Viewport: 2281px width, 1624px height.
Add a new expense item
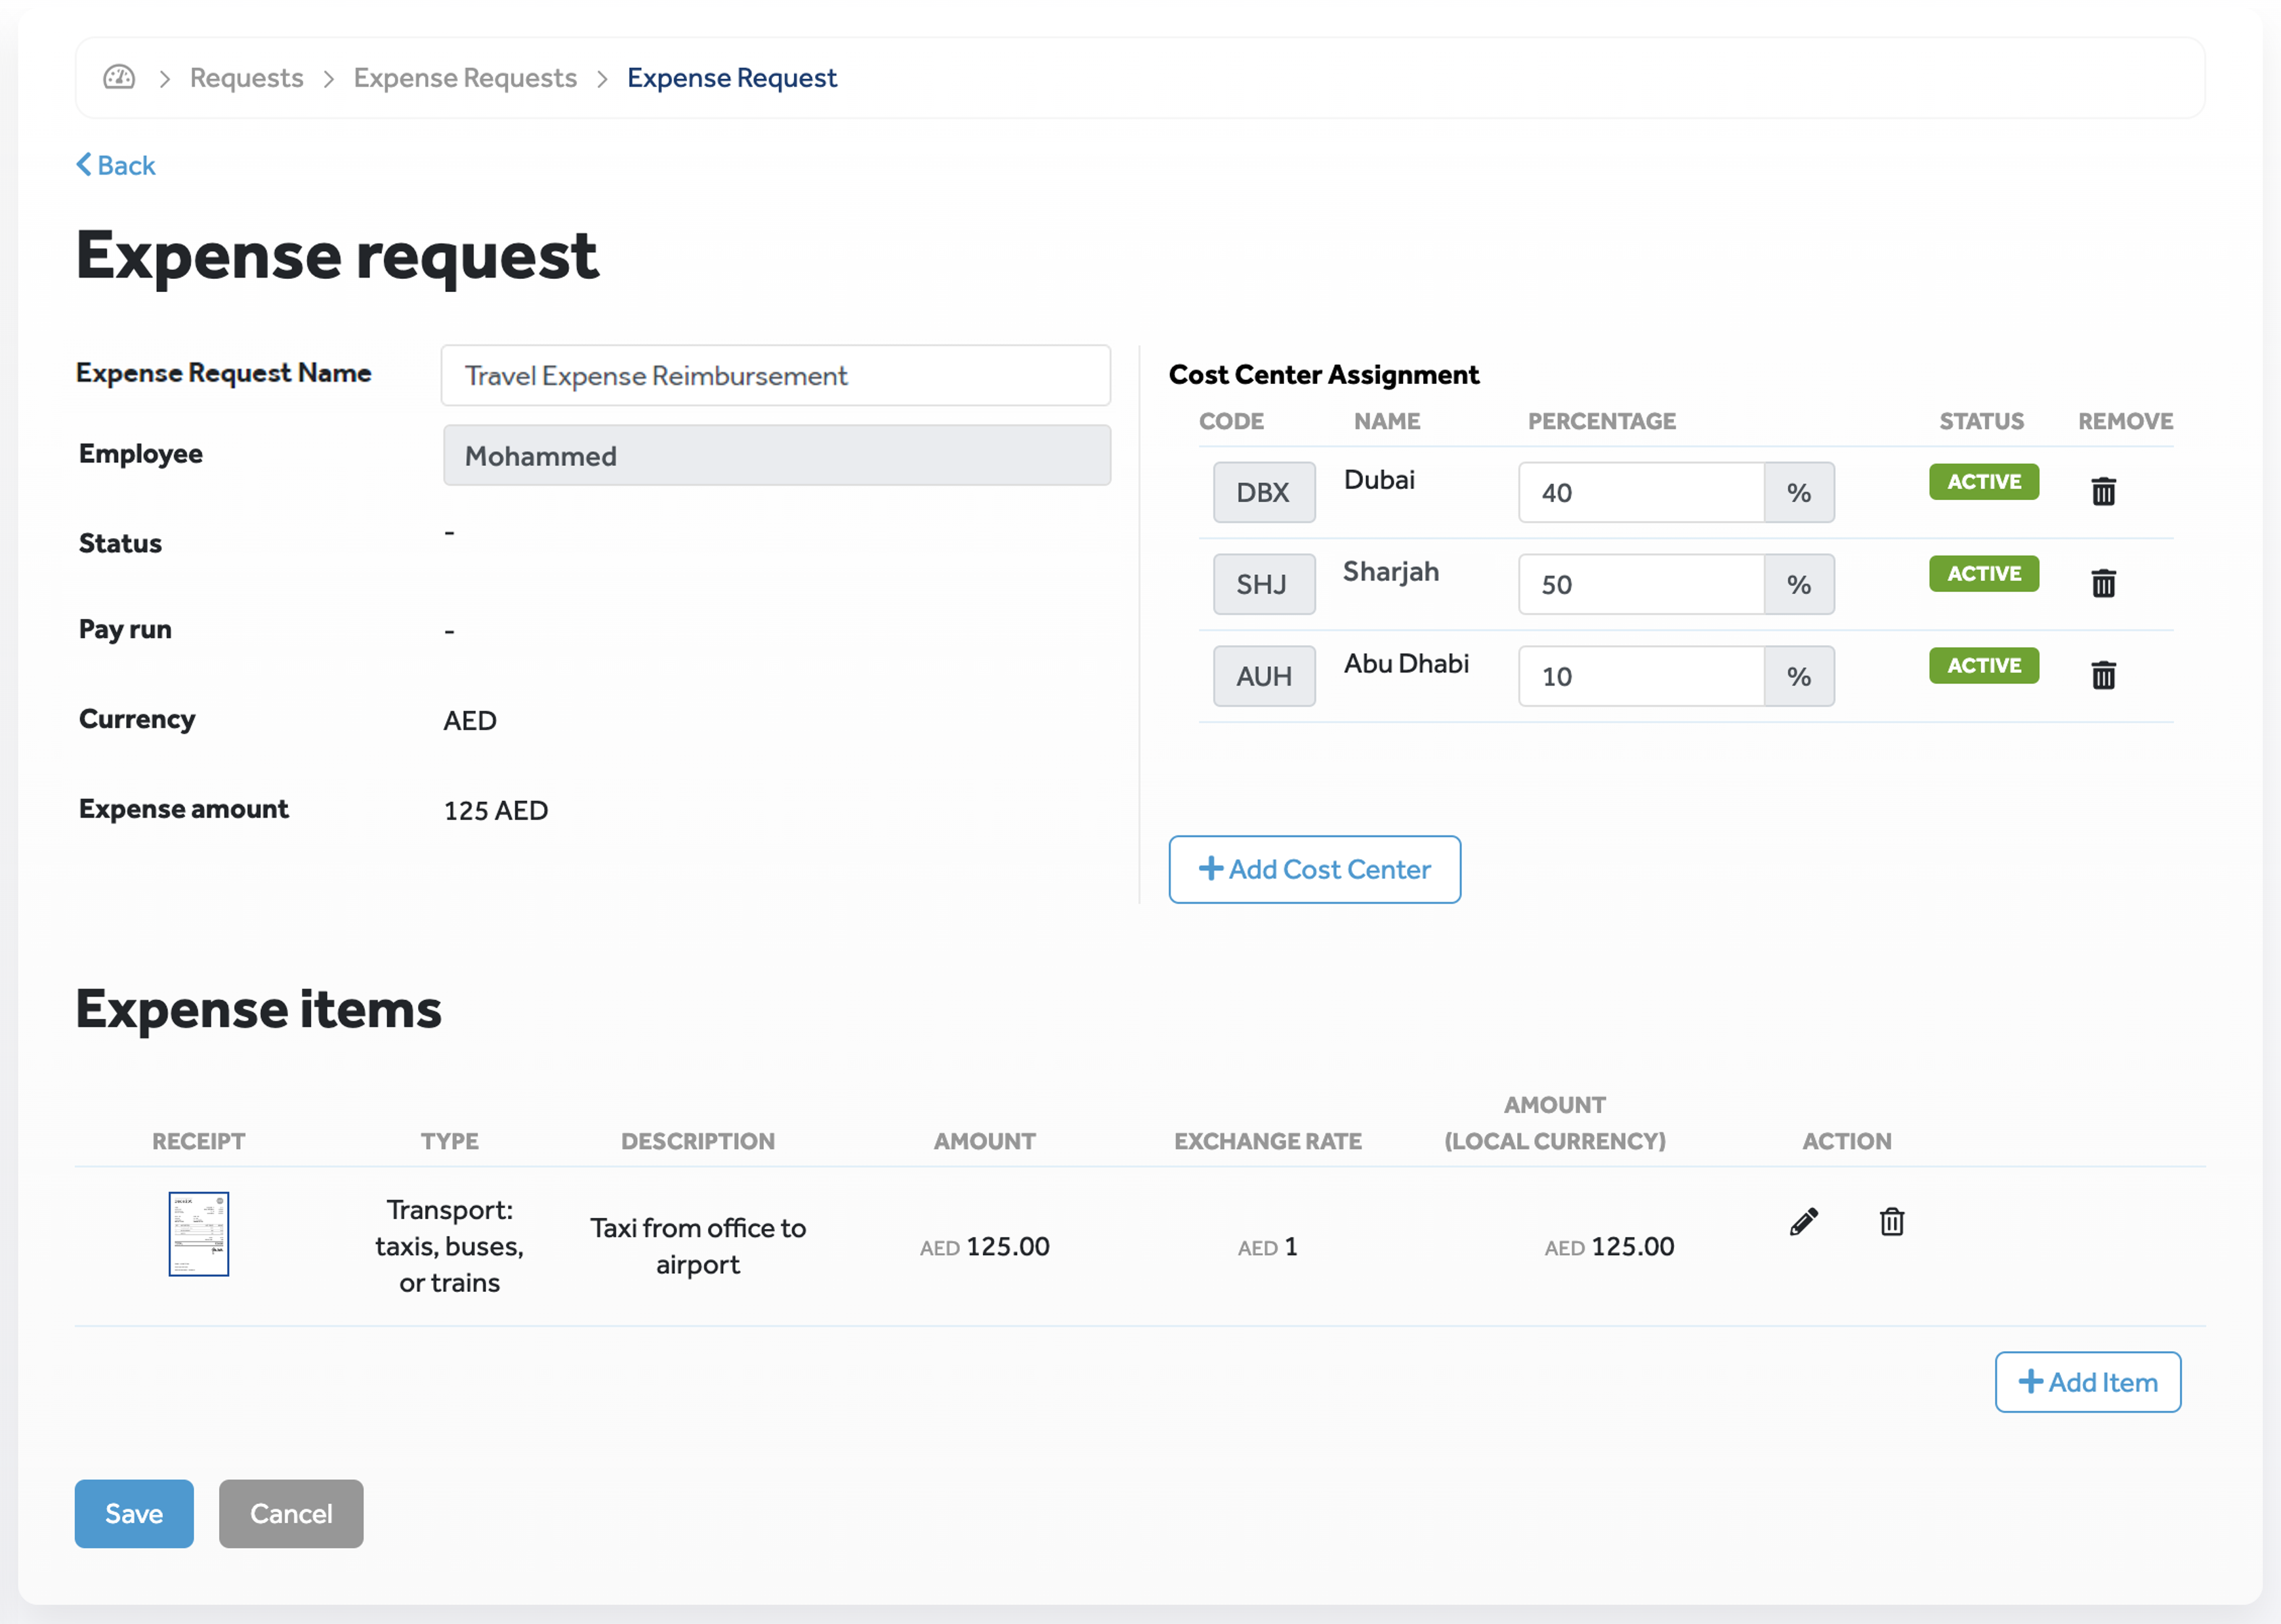click(x=2088, y=1382)
